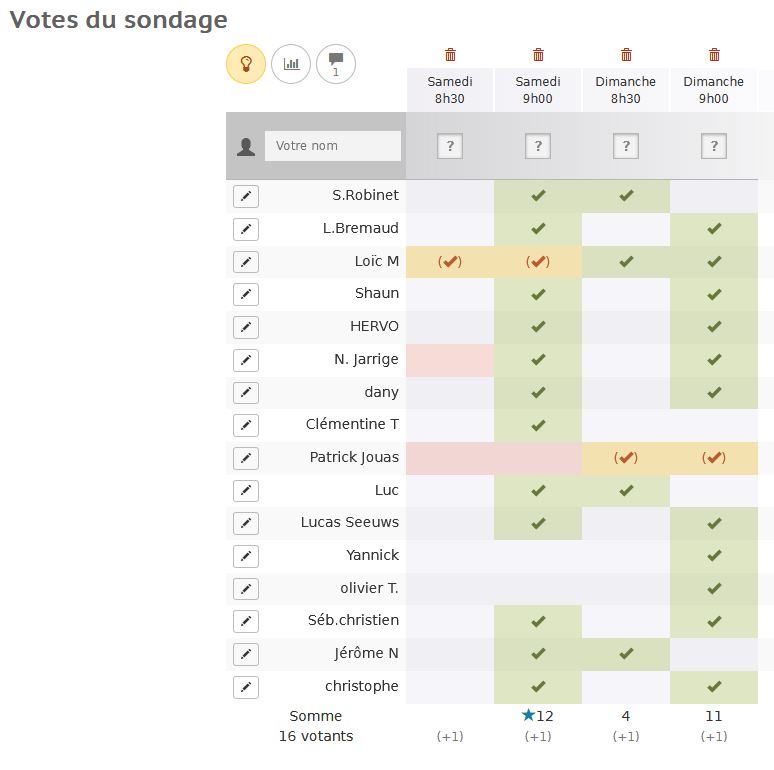Toggle your vote for Samedi 8h30
Image resolution: width=774 pixels, height=770 pixels.
[x=450, y=146]
